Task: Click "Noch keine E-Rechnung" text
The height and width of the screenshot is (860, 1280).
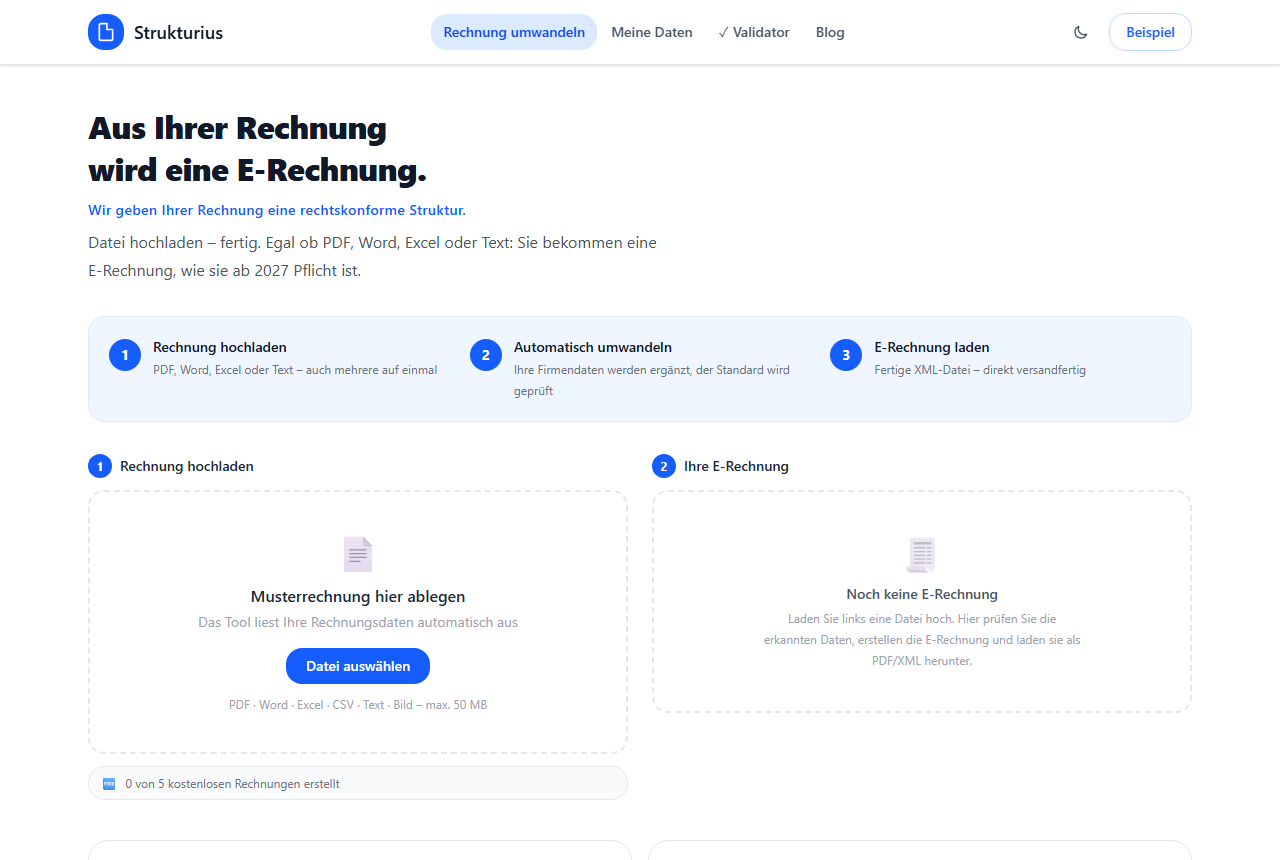Action: pyautogui.click(x=922, y=594)
